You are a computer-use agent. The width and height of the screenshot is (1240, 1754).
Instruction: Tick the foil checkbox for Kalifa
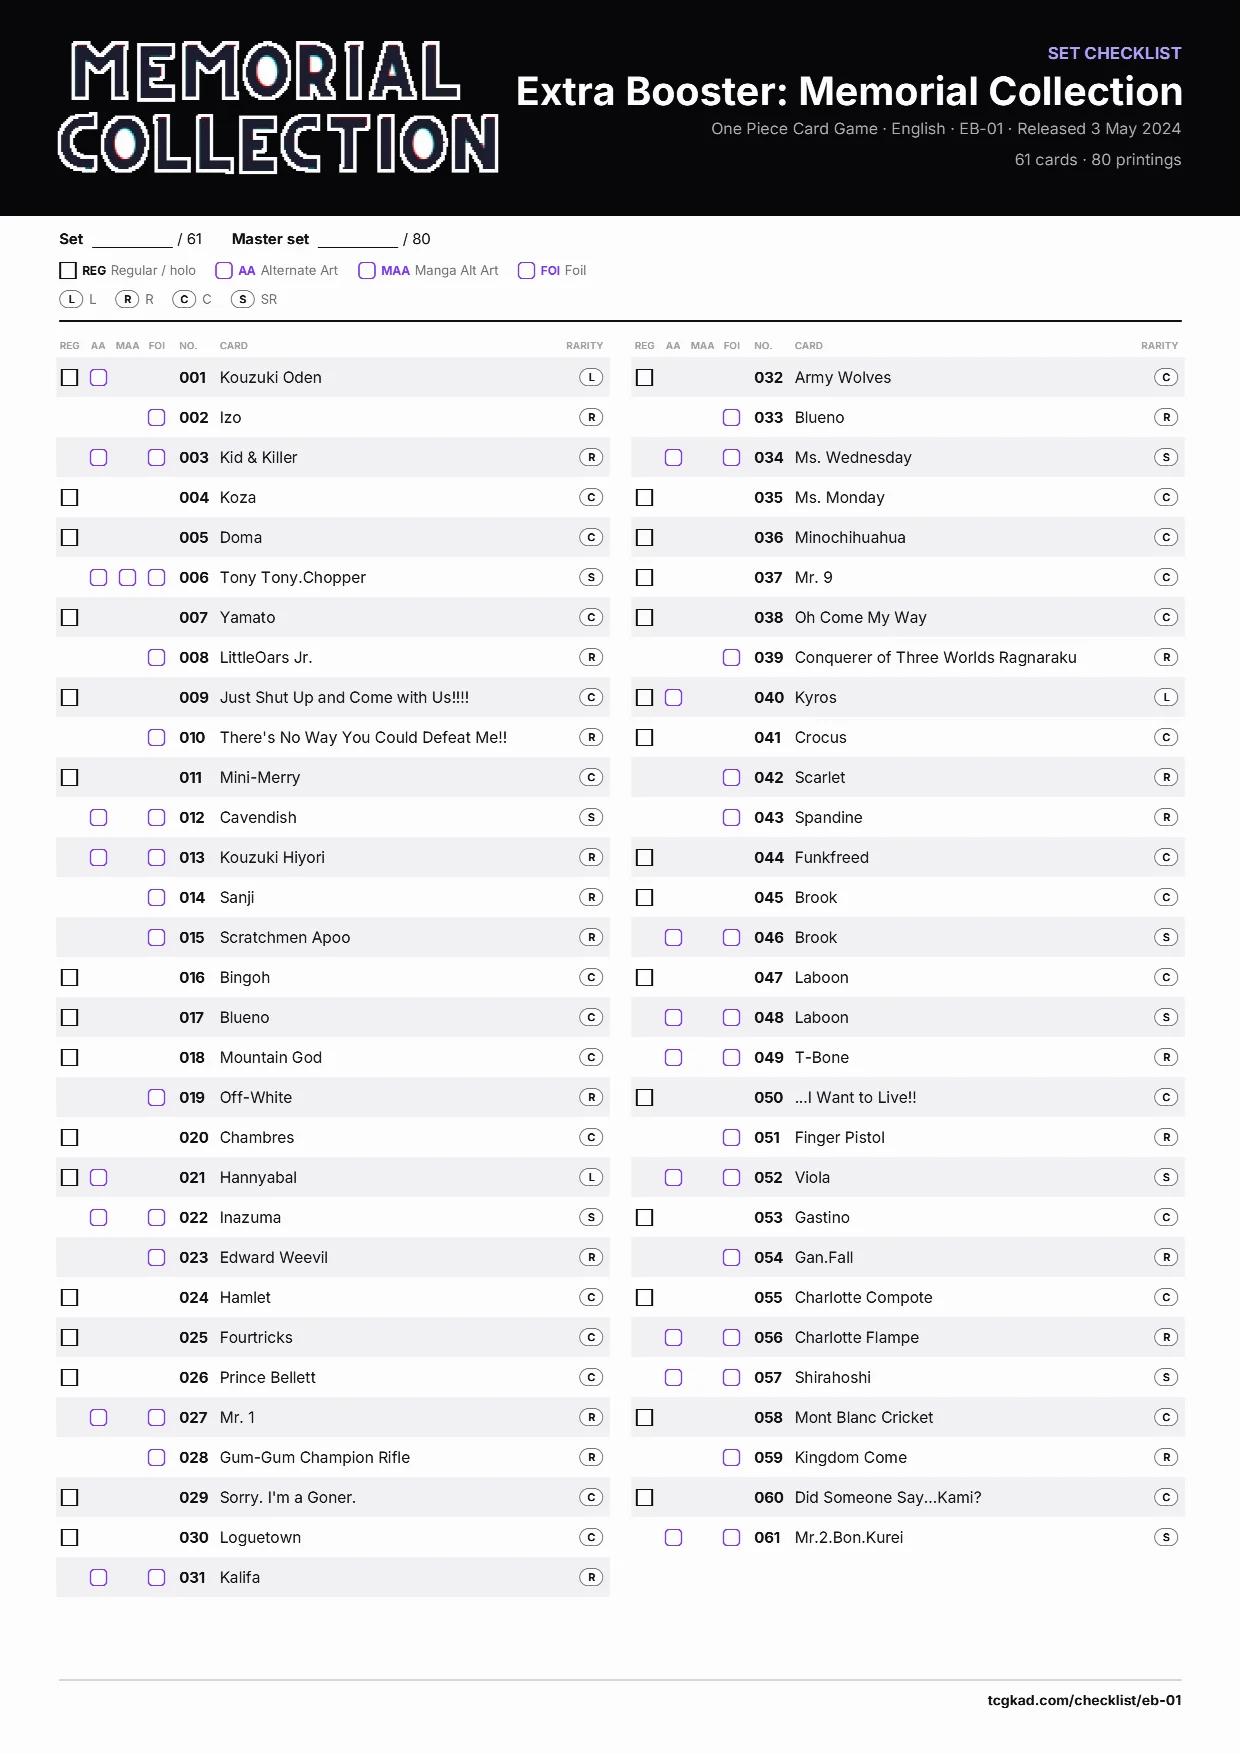click(x=157, y=1577)
